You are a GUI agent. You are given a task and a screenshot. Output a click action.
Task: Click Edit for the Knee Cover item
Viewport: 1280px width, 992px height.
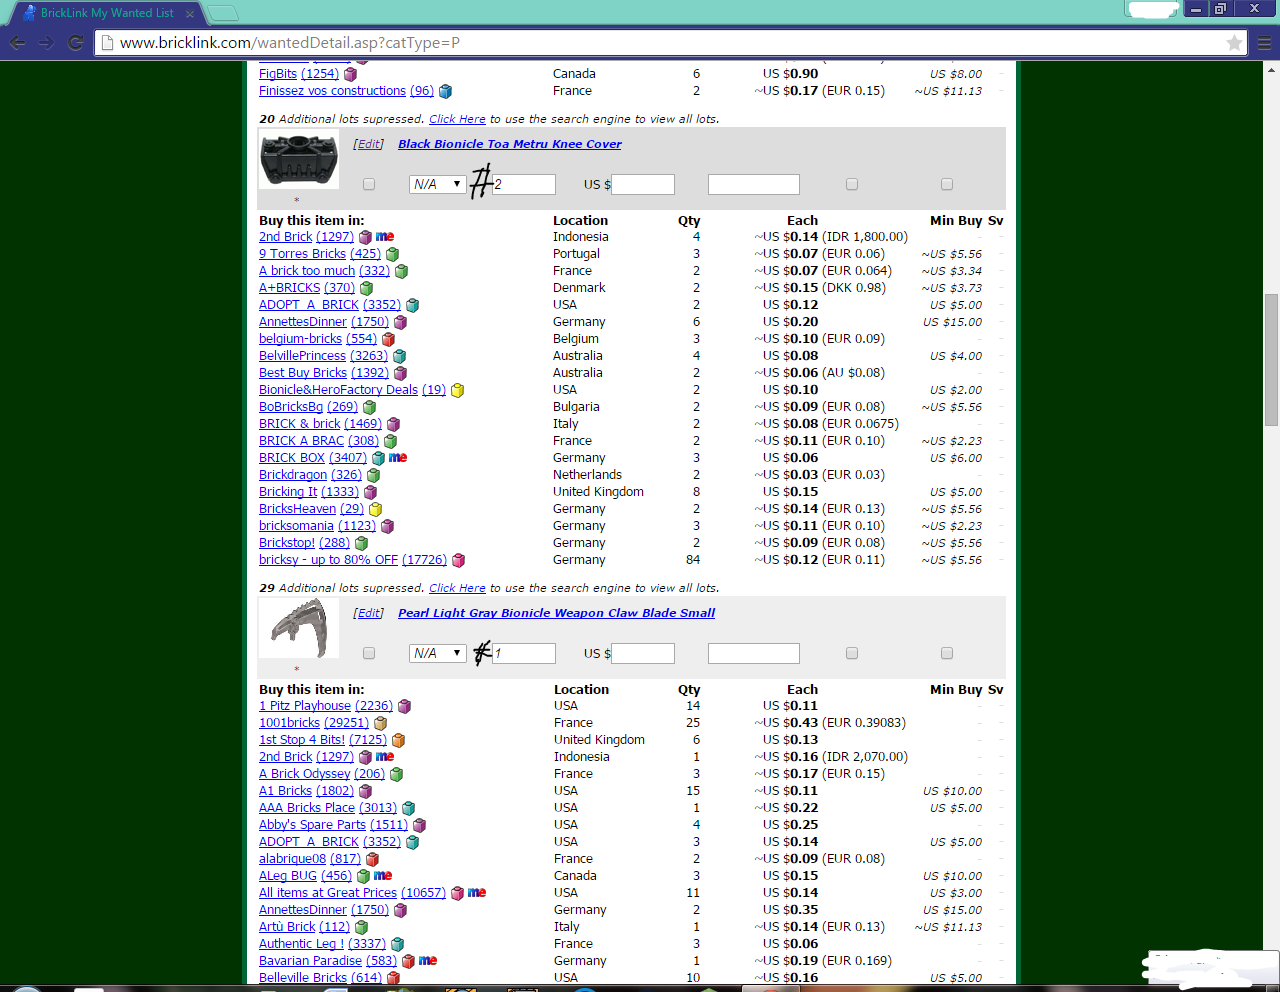pos(369,144)
